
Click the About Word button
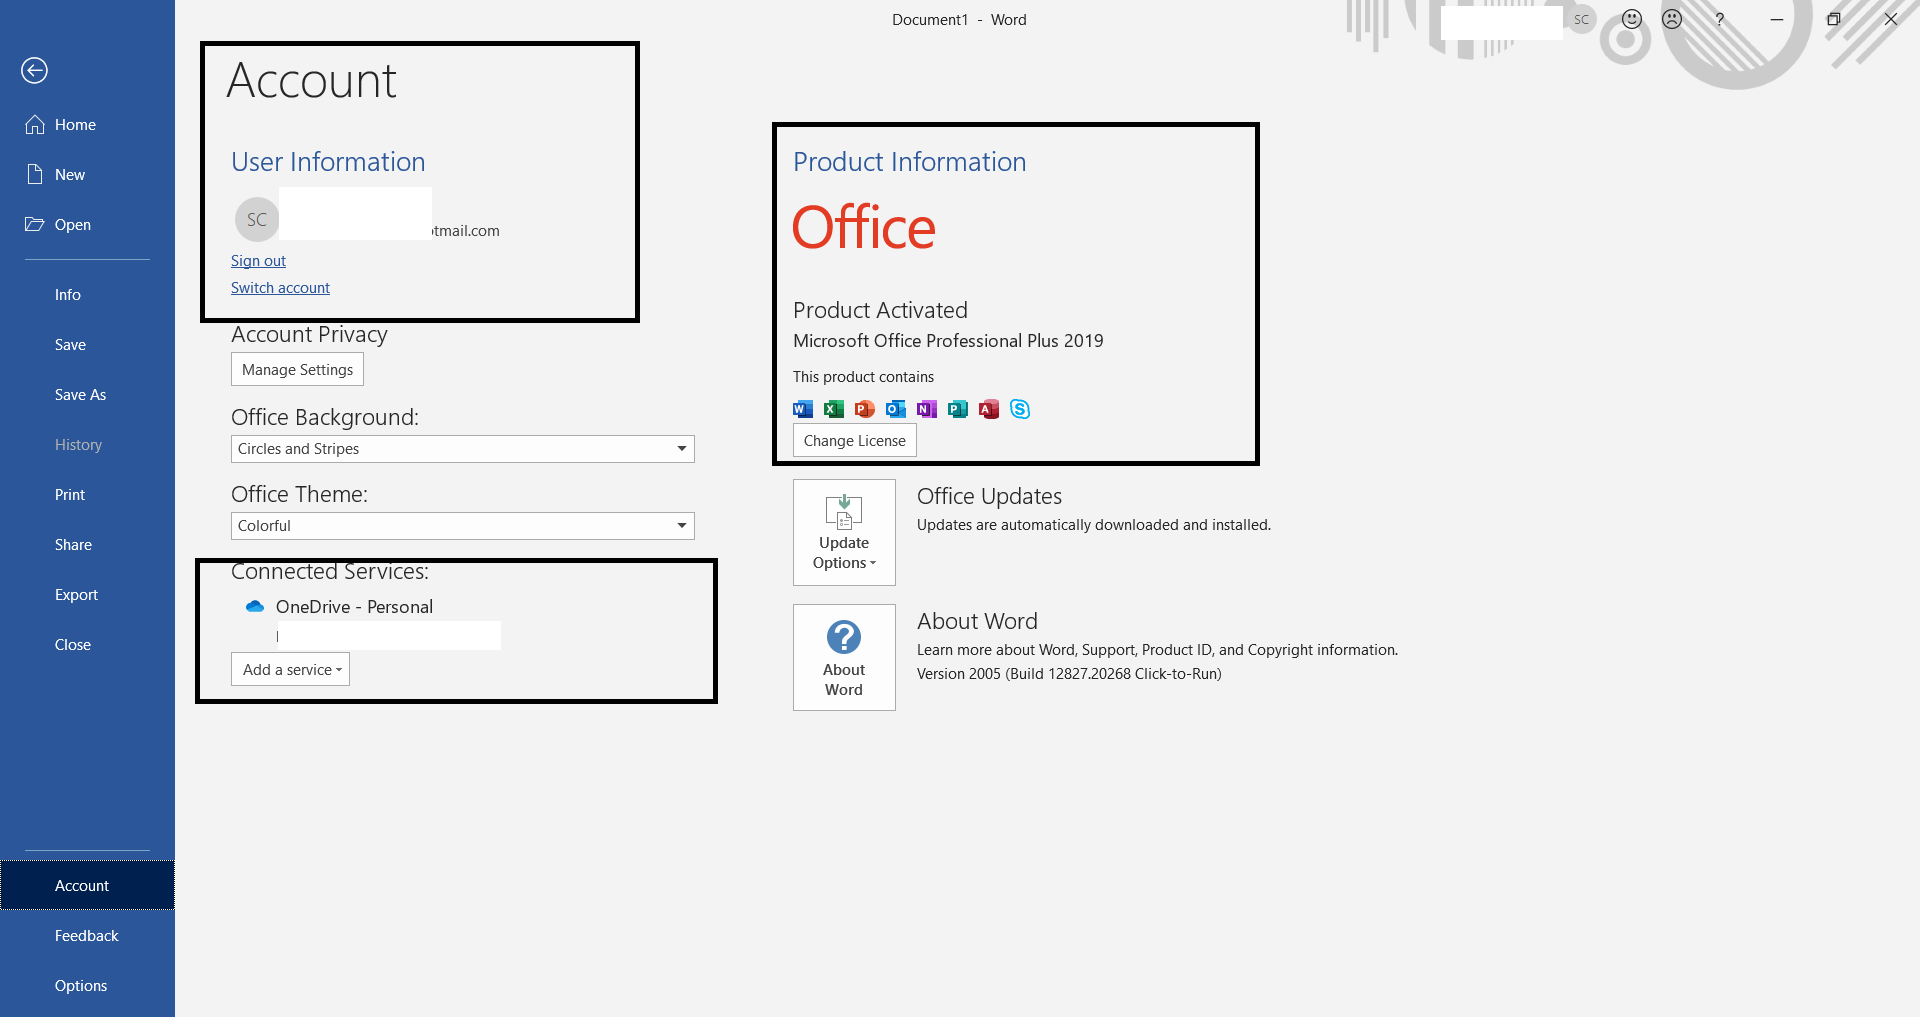[x=844, y=657]
